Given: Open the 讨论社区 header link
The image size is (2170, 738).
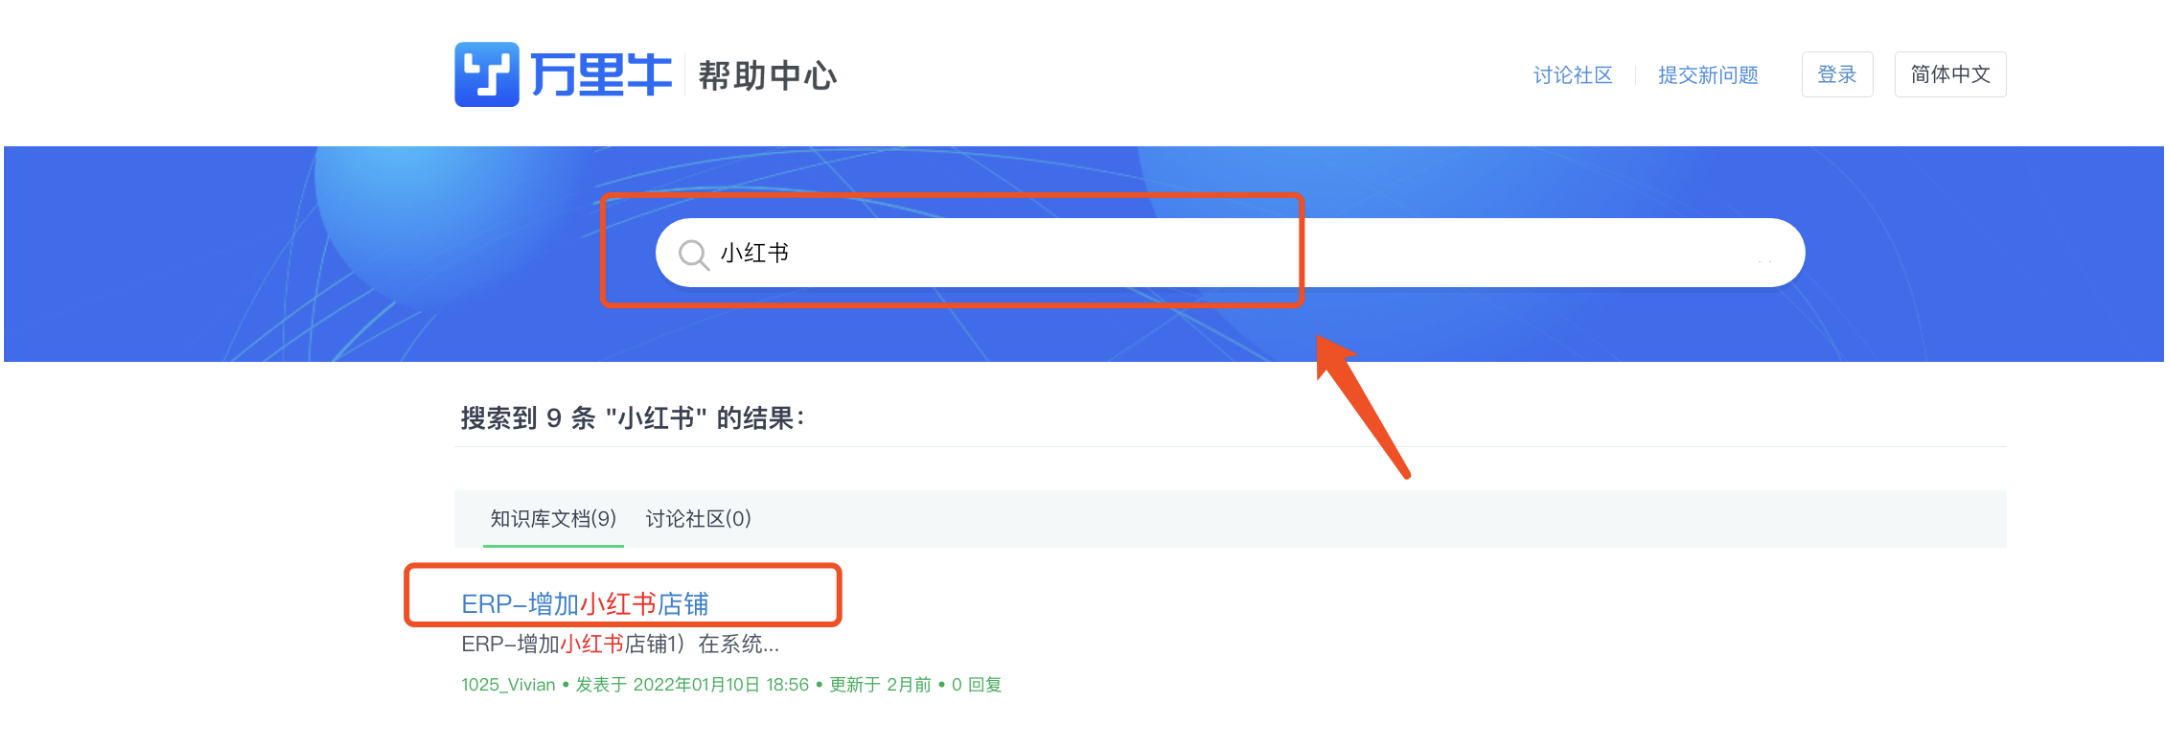Looking at the screenshot, I should tap(1573, 75).
